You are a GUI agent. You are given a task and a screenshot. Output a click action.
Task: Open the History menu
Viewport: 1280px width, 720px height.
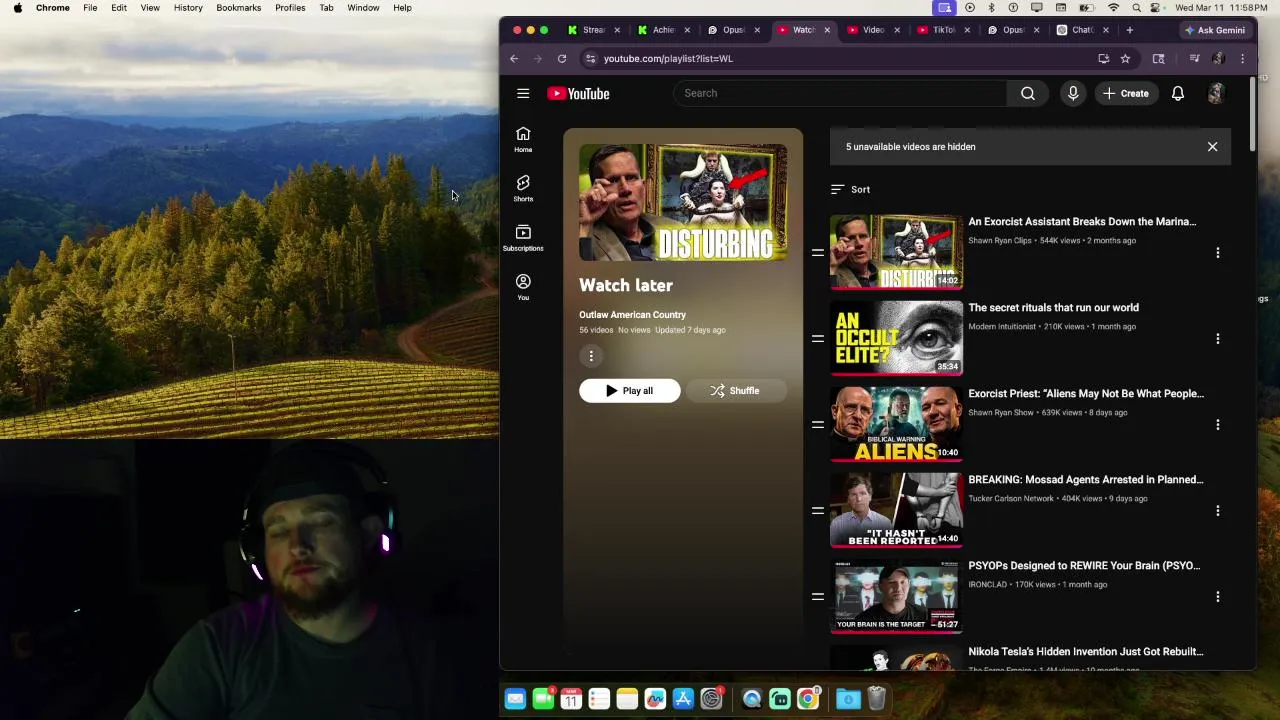pos(188,8)
